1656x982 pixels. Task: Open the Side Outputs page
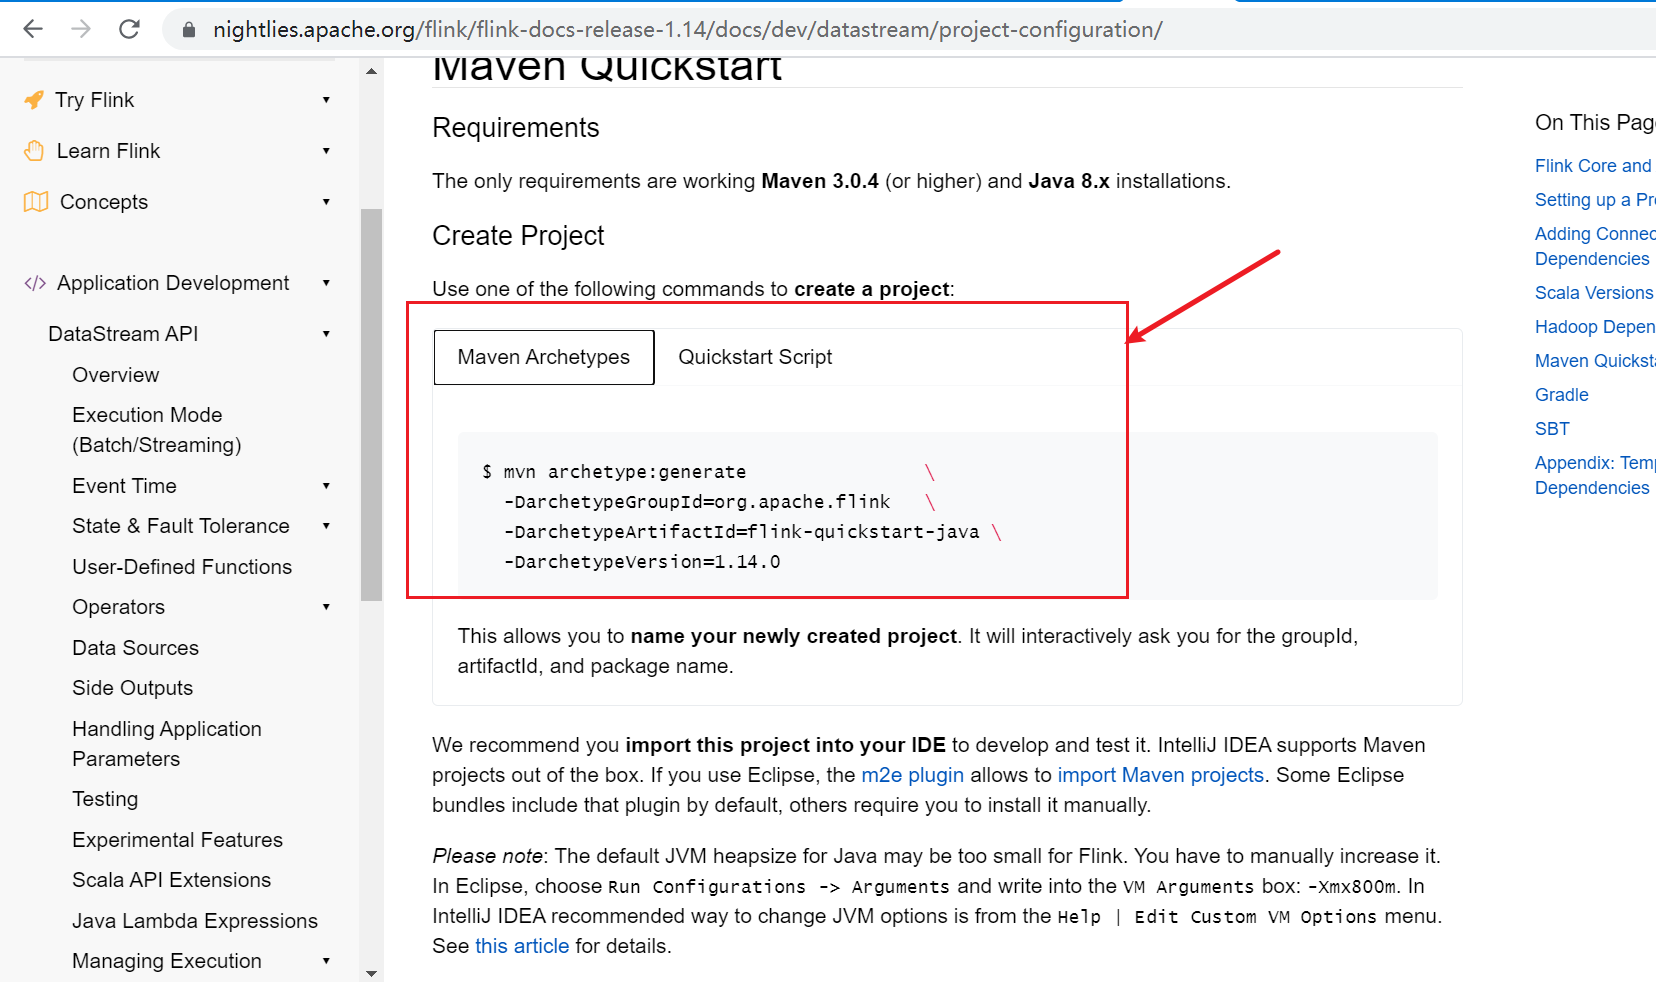coord(132,688)
